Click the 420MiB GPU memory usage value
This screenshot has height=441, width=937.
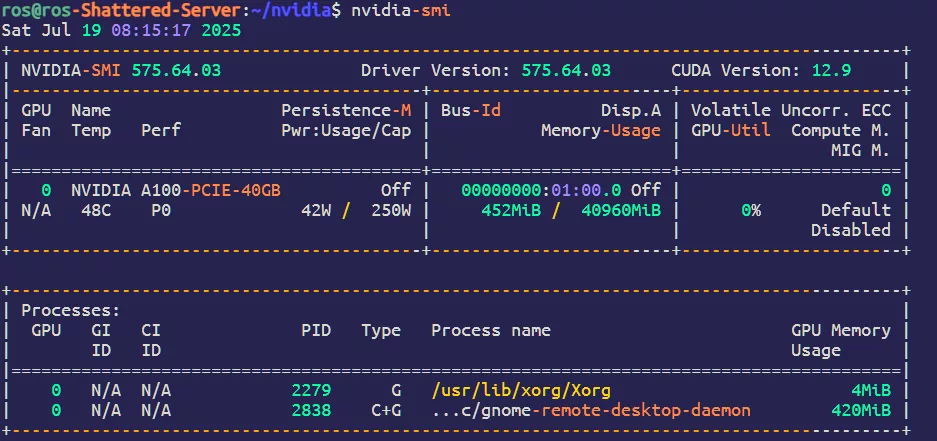click(x=860, y=410)
